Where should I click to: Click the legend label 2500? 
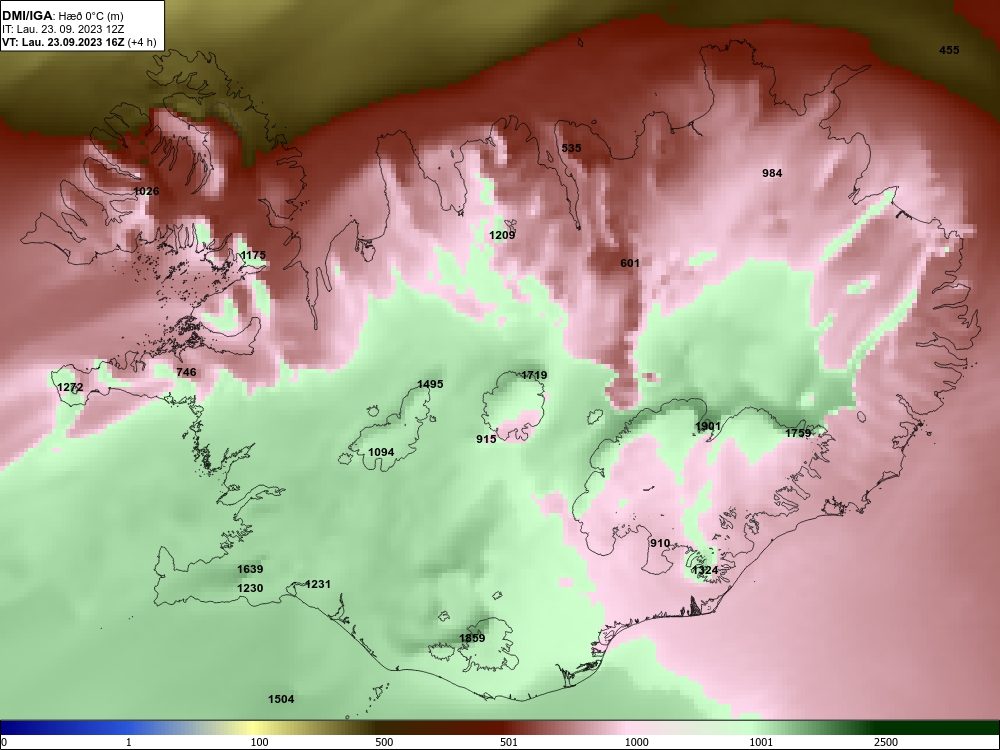pyautogui.click(x=886, y=742)
